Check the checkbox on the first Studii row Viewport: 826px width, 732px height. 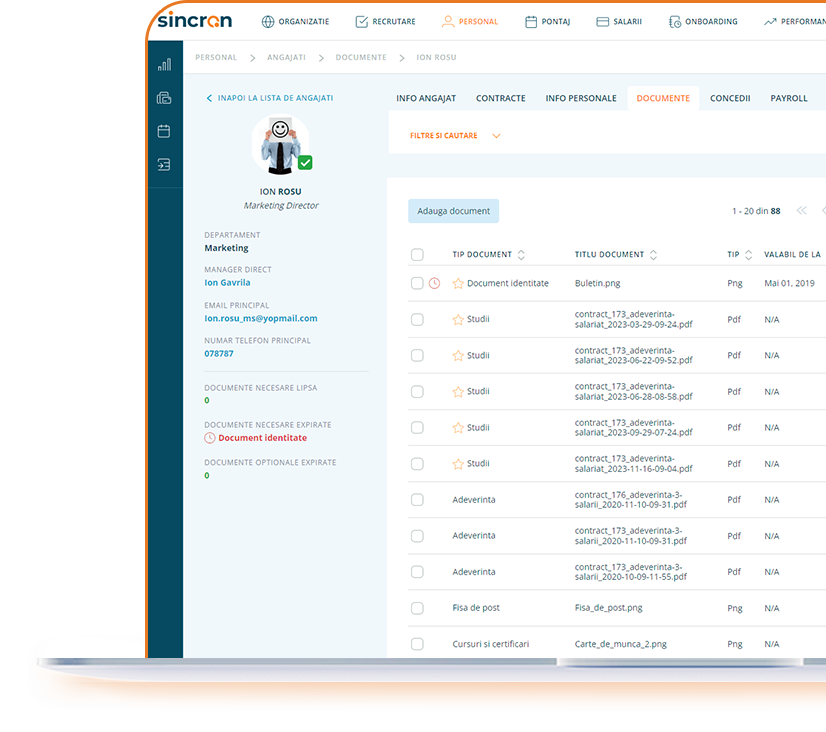pyautogui.click(x=417, y=319)
